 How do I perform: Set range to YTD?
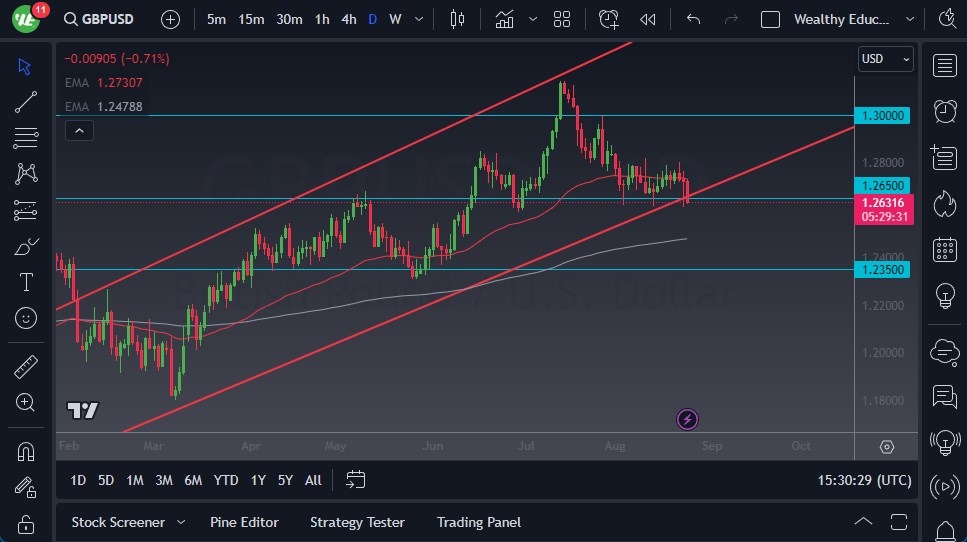[226, 480]
